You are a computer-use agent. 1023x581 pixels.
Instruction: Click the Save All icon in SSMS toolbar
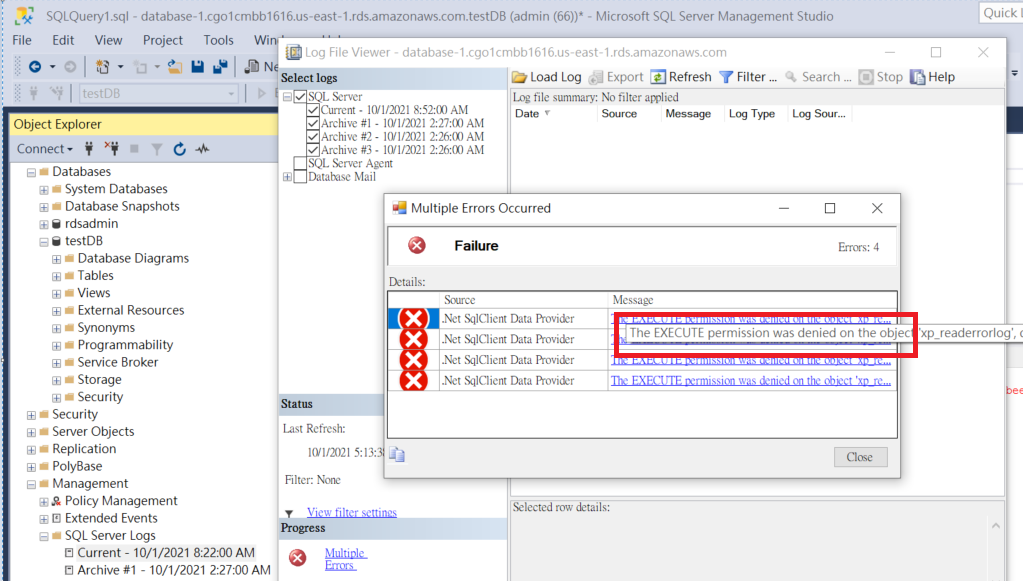tap(221, 67)
